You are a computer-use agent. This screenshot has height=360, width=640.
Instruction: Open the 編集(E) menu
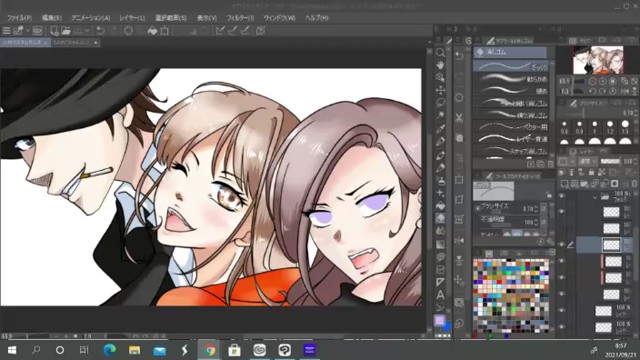coord(52,18)
